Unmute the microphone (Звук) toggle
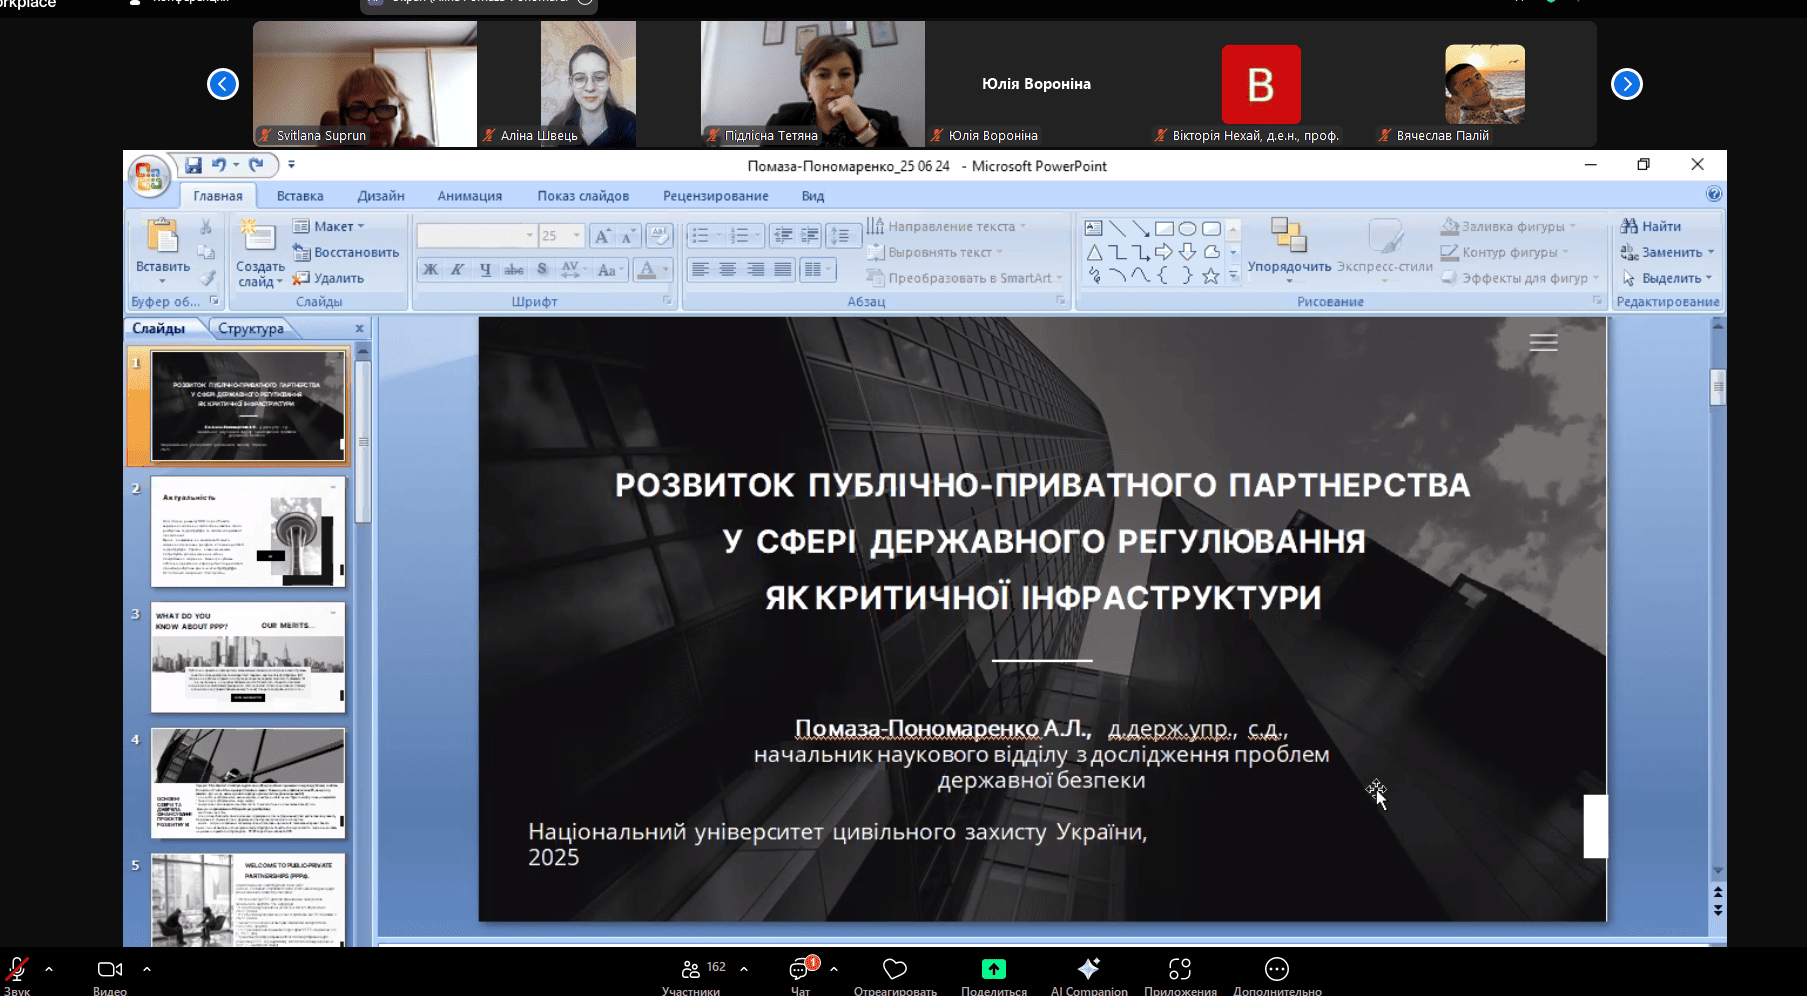The image size is (1807, 996). pos(17,969)
